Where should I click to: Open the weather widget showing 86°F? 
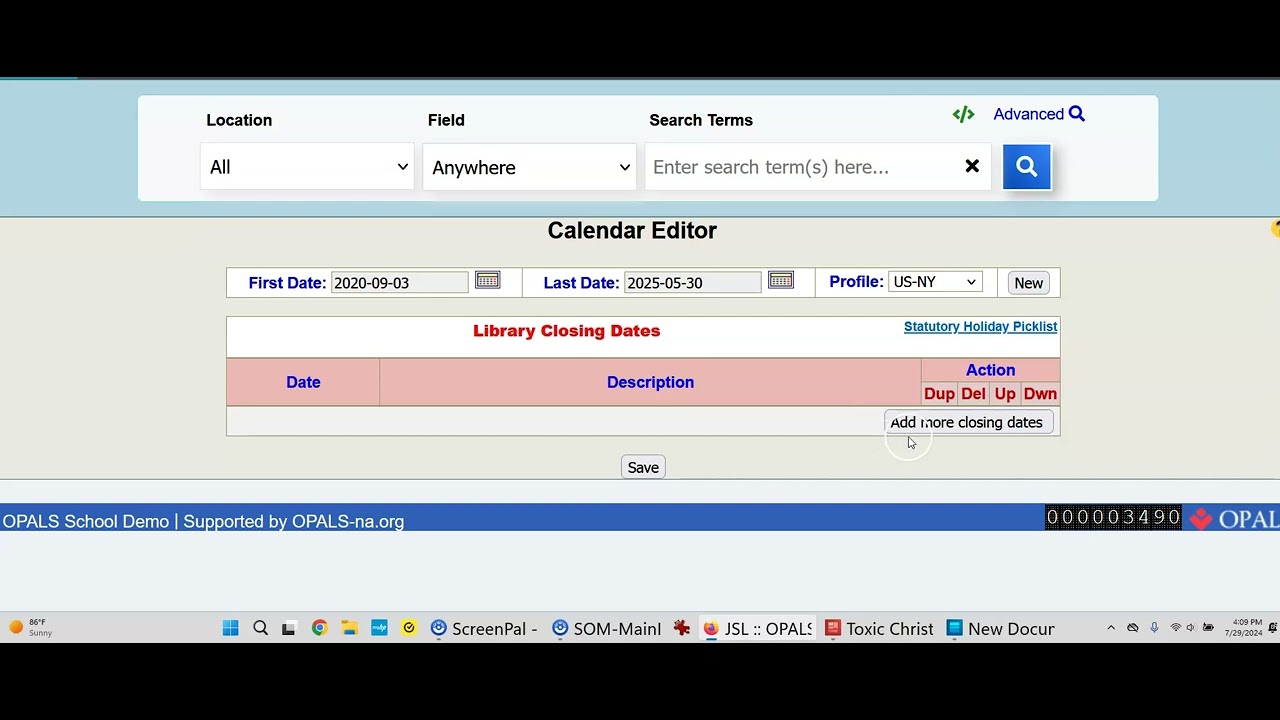pos(30,627)
